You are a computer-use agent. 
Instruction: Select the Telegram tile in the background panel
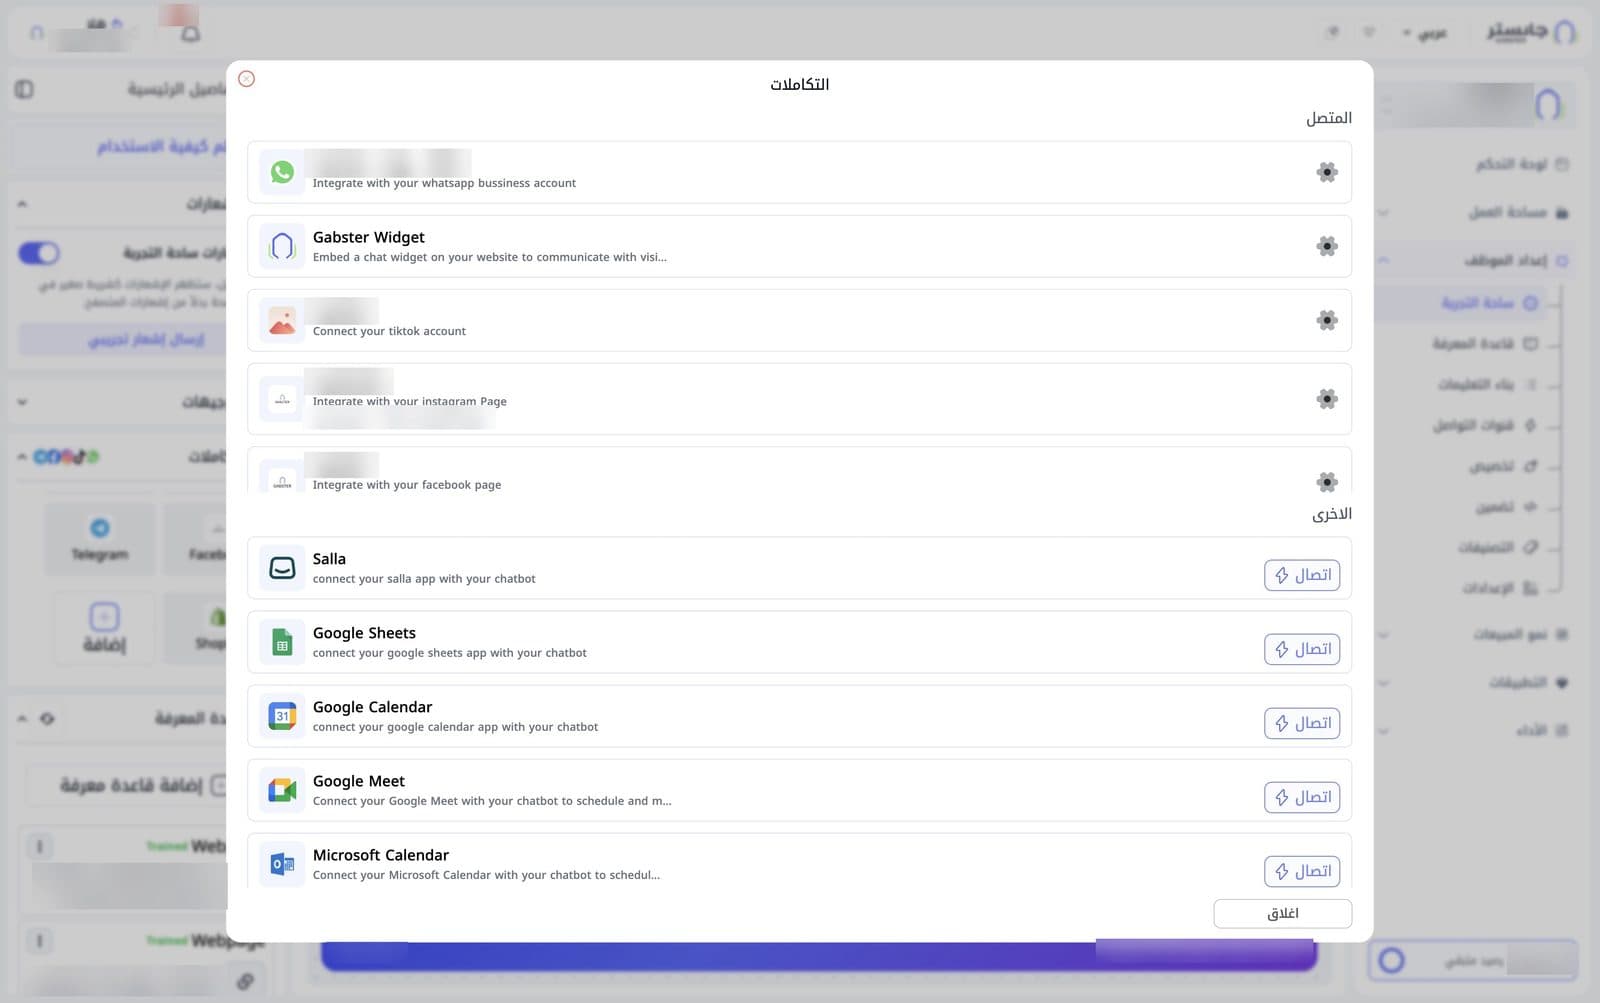pos(100,539)
